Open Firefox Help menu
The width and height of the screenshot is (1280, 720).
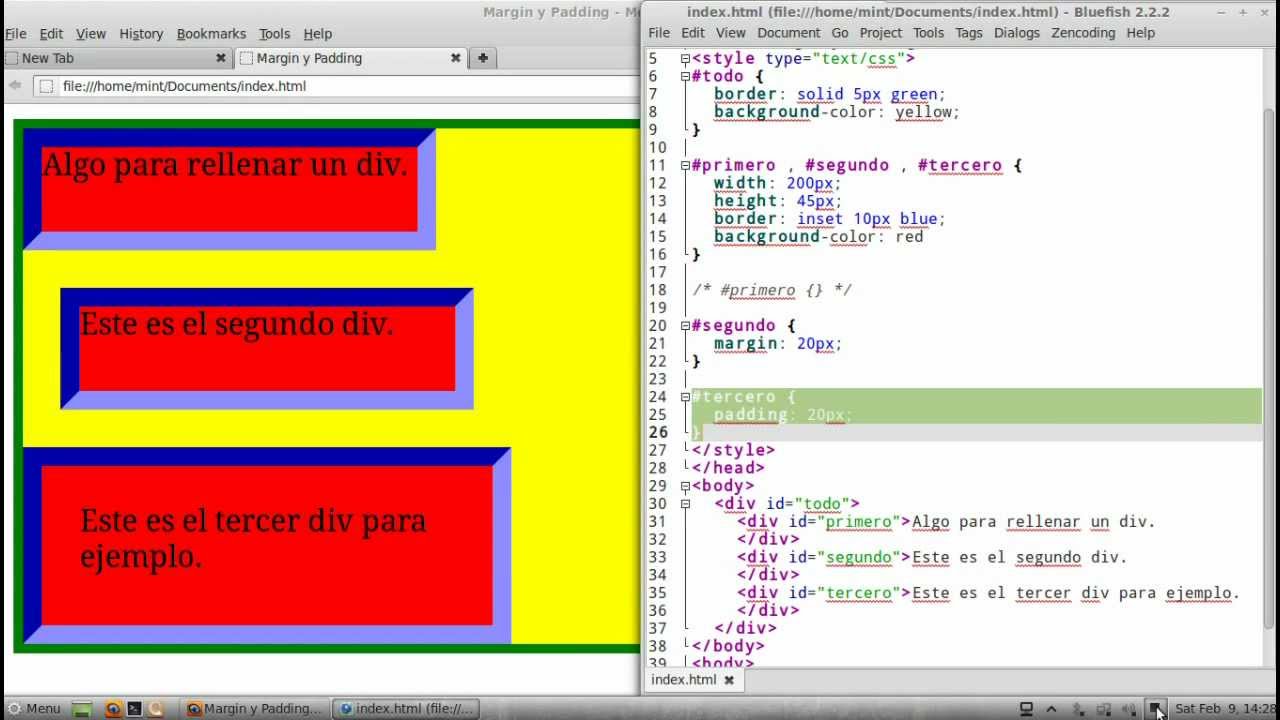coord(317,33)
